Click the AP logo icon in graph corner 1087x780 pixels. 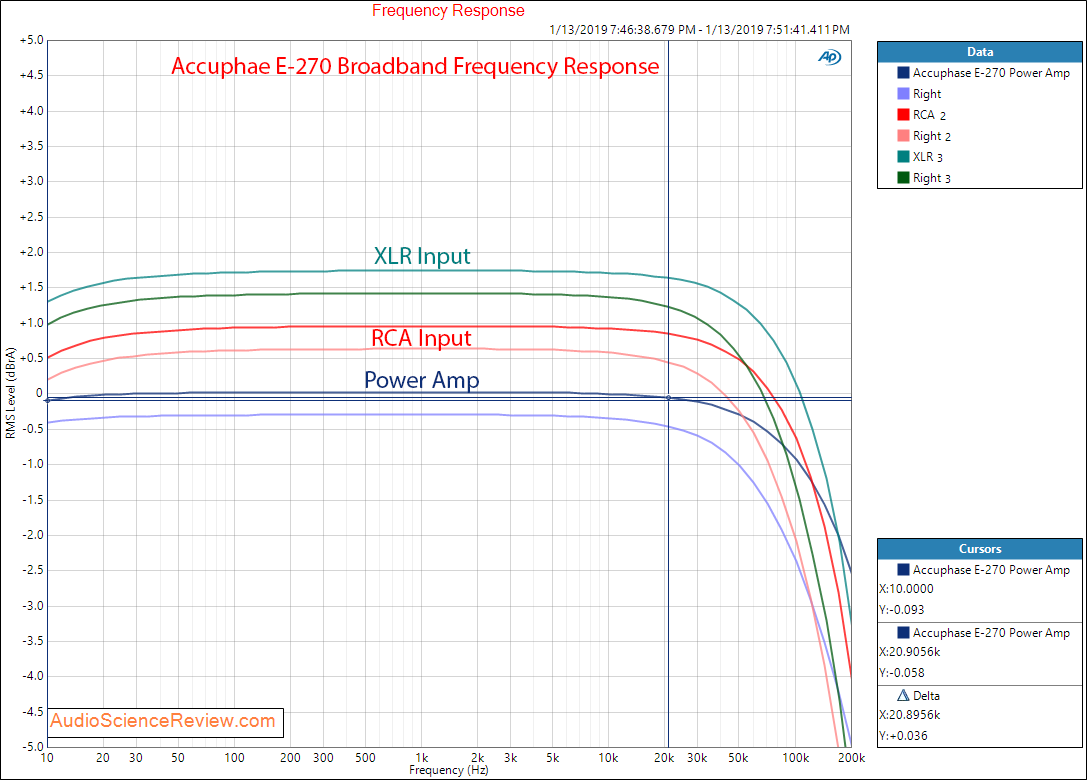[829, 57]
